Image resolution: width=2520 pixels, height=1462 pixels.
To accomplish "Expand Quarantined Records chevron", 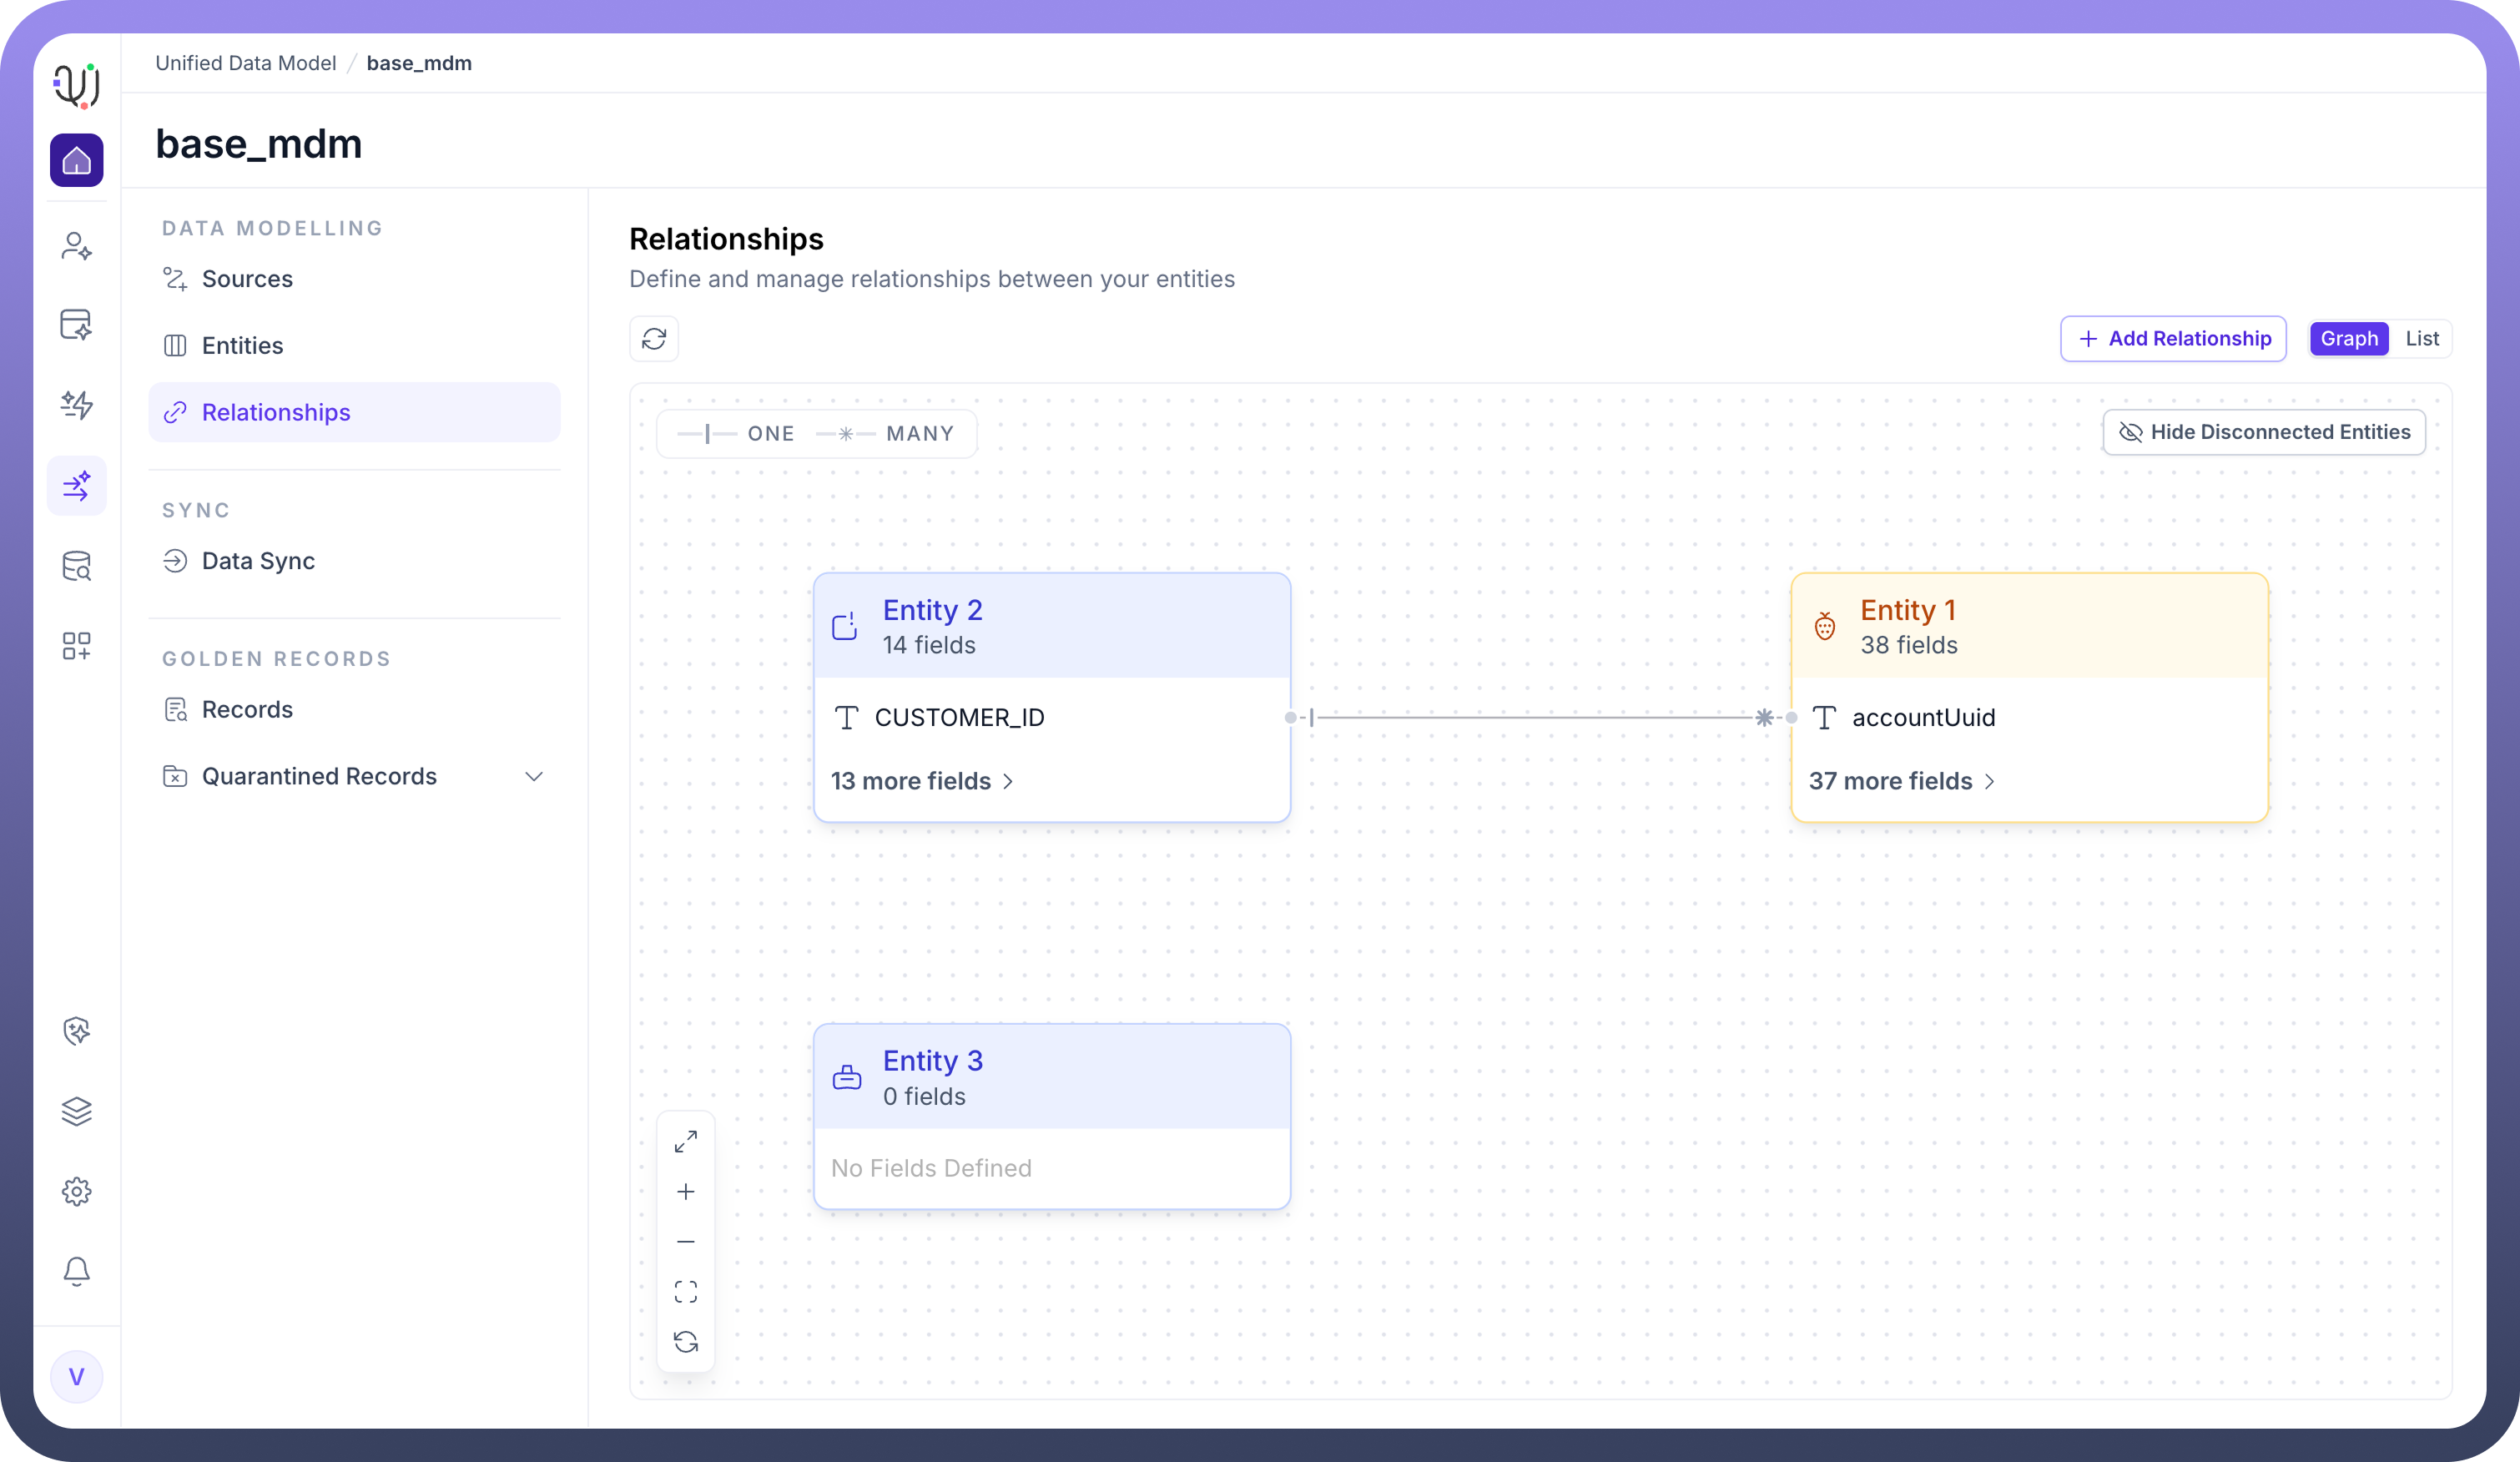I will pyautogui.click(x=534, y=777).
